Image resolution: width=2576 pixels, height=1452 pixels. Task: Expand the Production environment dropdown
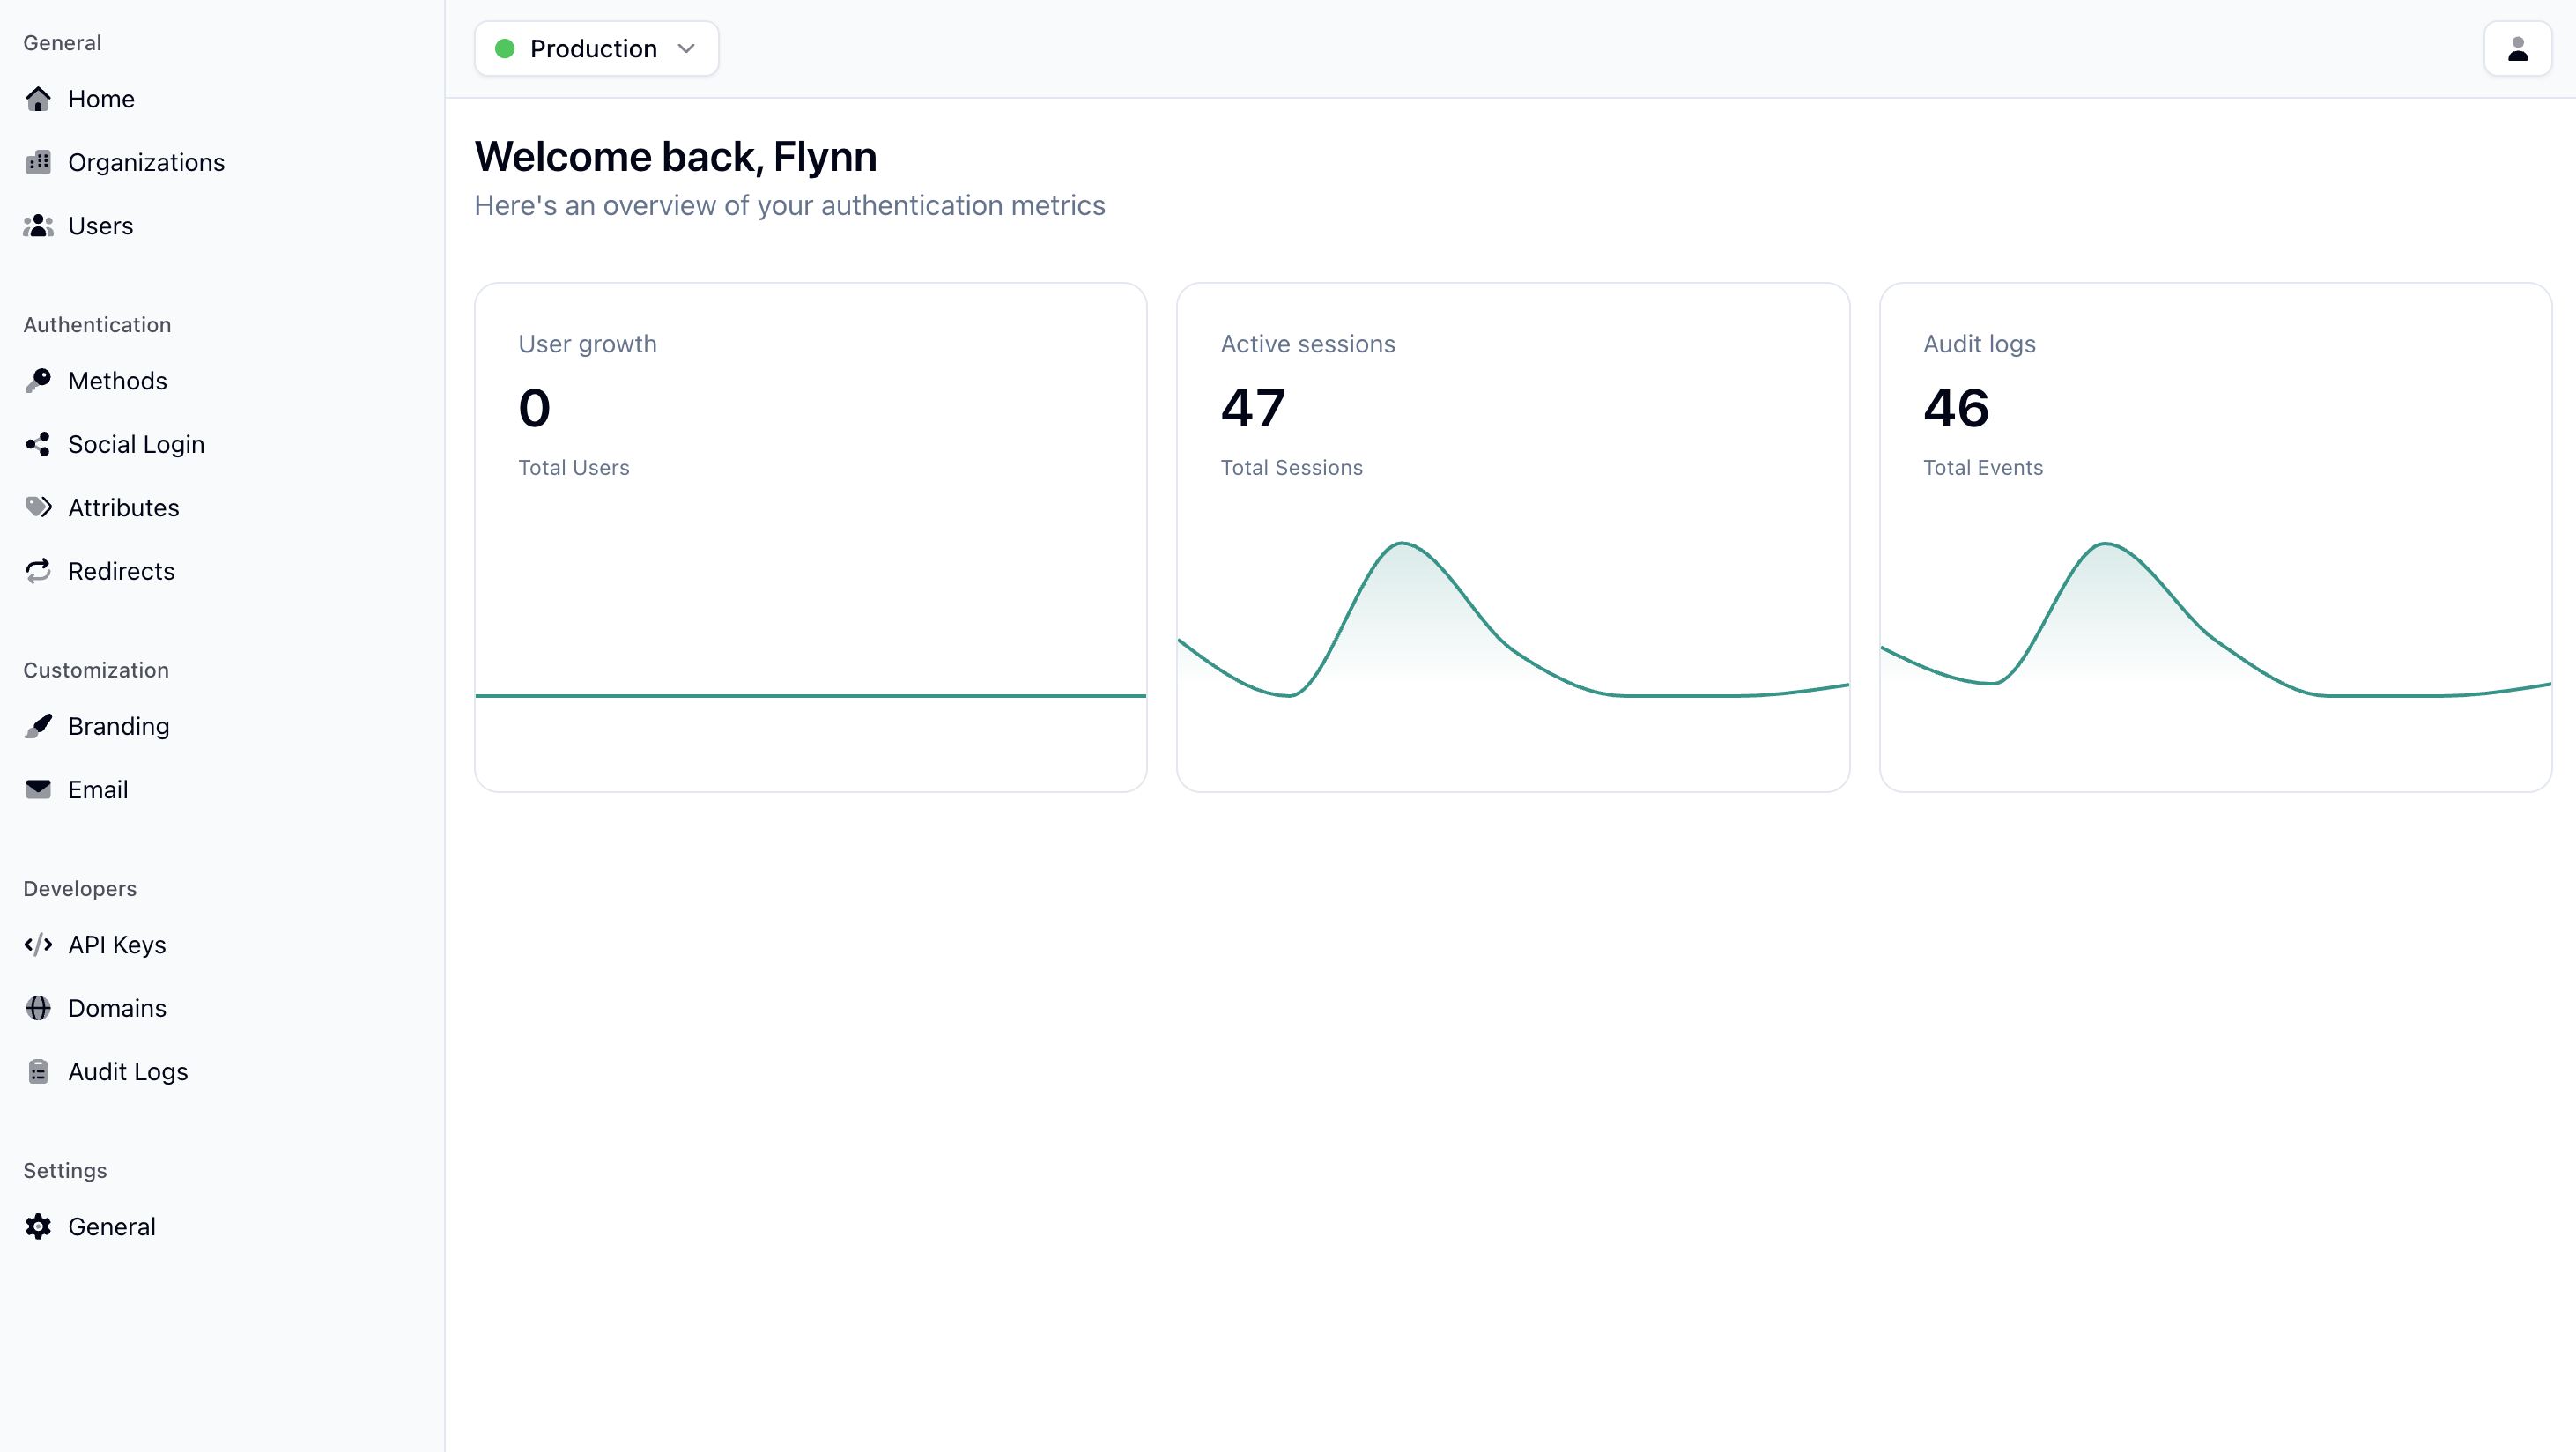[593, 48]
